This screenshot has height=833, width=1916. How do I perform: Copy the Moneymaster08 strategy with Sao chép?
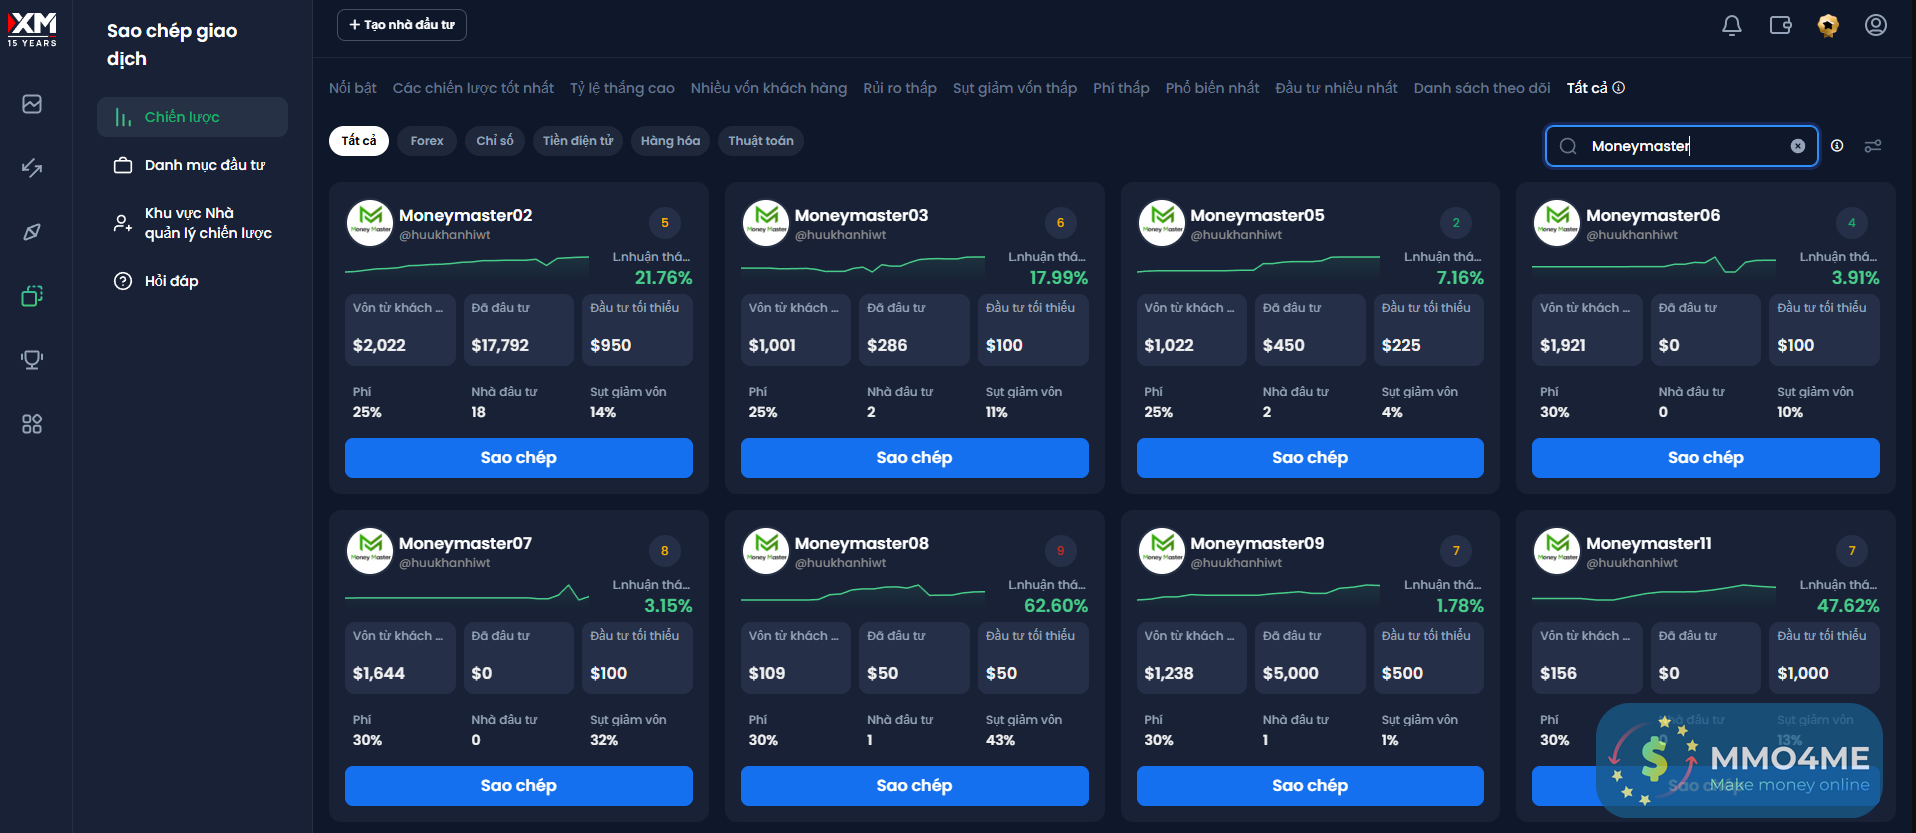pos(915,786)
